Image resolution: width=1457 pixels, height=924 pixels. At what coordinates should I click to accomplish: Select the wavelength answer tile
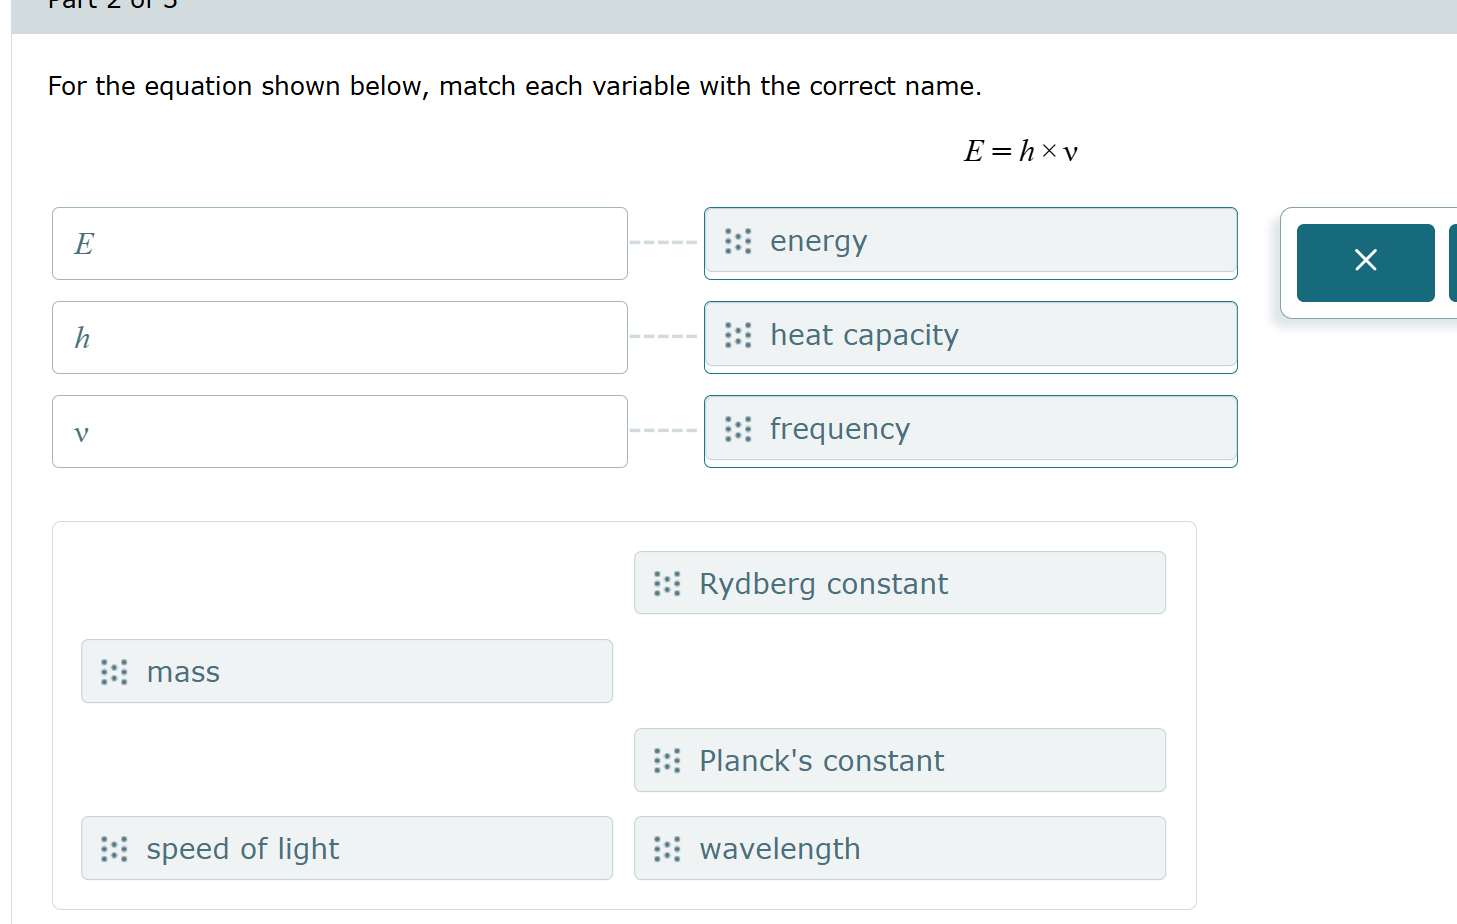coord(899,848)
